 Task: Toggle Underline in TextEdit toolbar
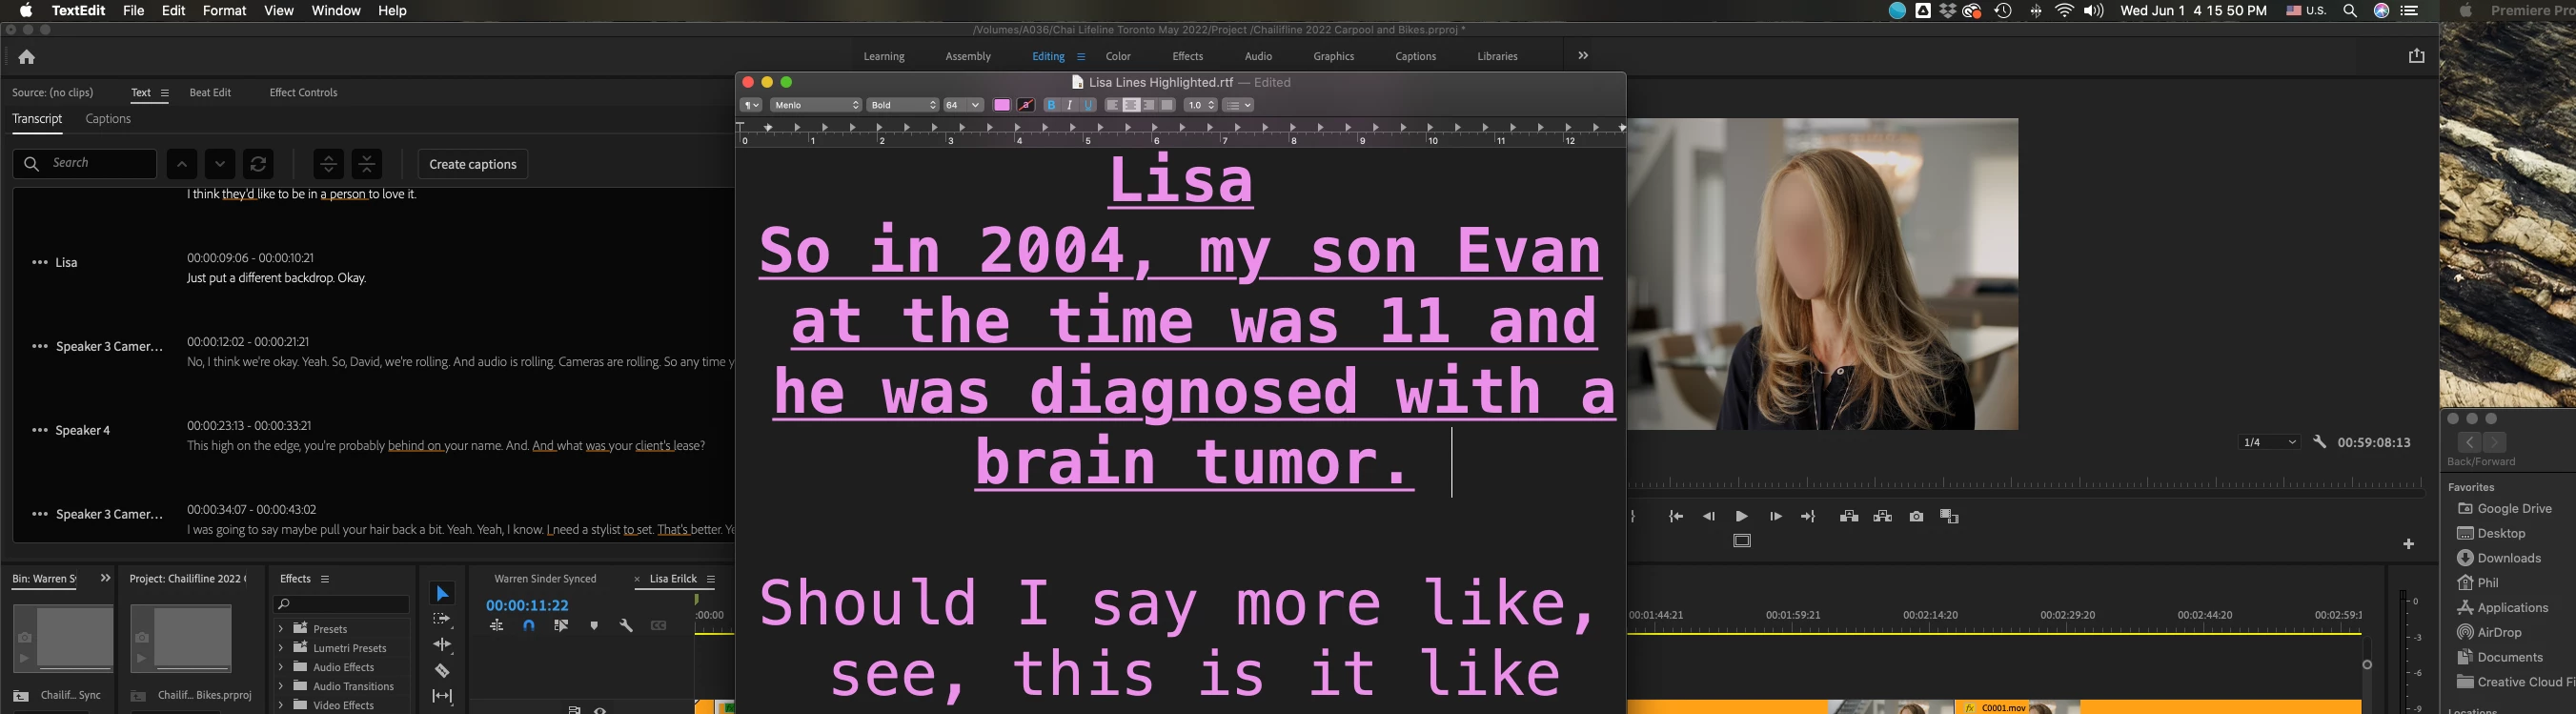coord(1089,105)
